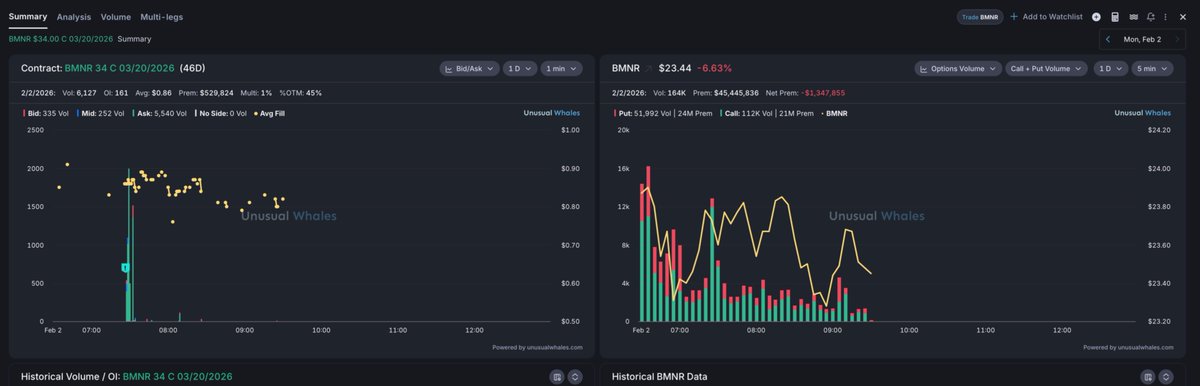
Task: Open the Bid/Ask chart type dropdown
Action: (469, 69)
